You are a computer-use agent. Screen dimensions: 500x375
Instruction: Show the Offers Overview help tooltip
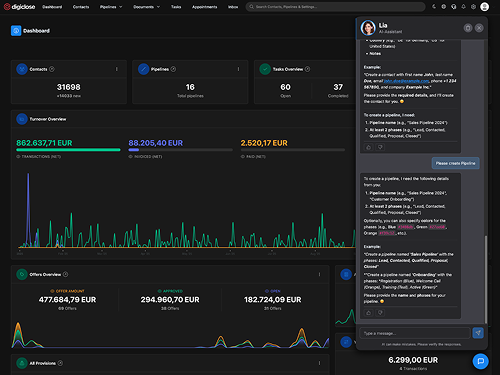click(66, 274)
